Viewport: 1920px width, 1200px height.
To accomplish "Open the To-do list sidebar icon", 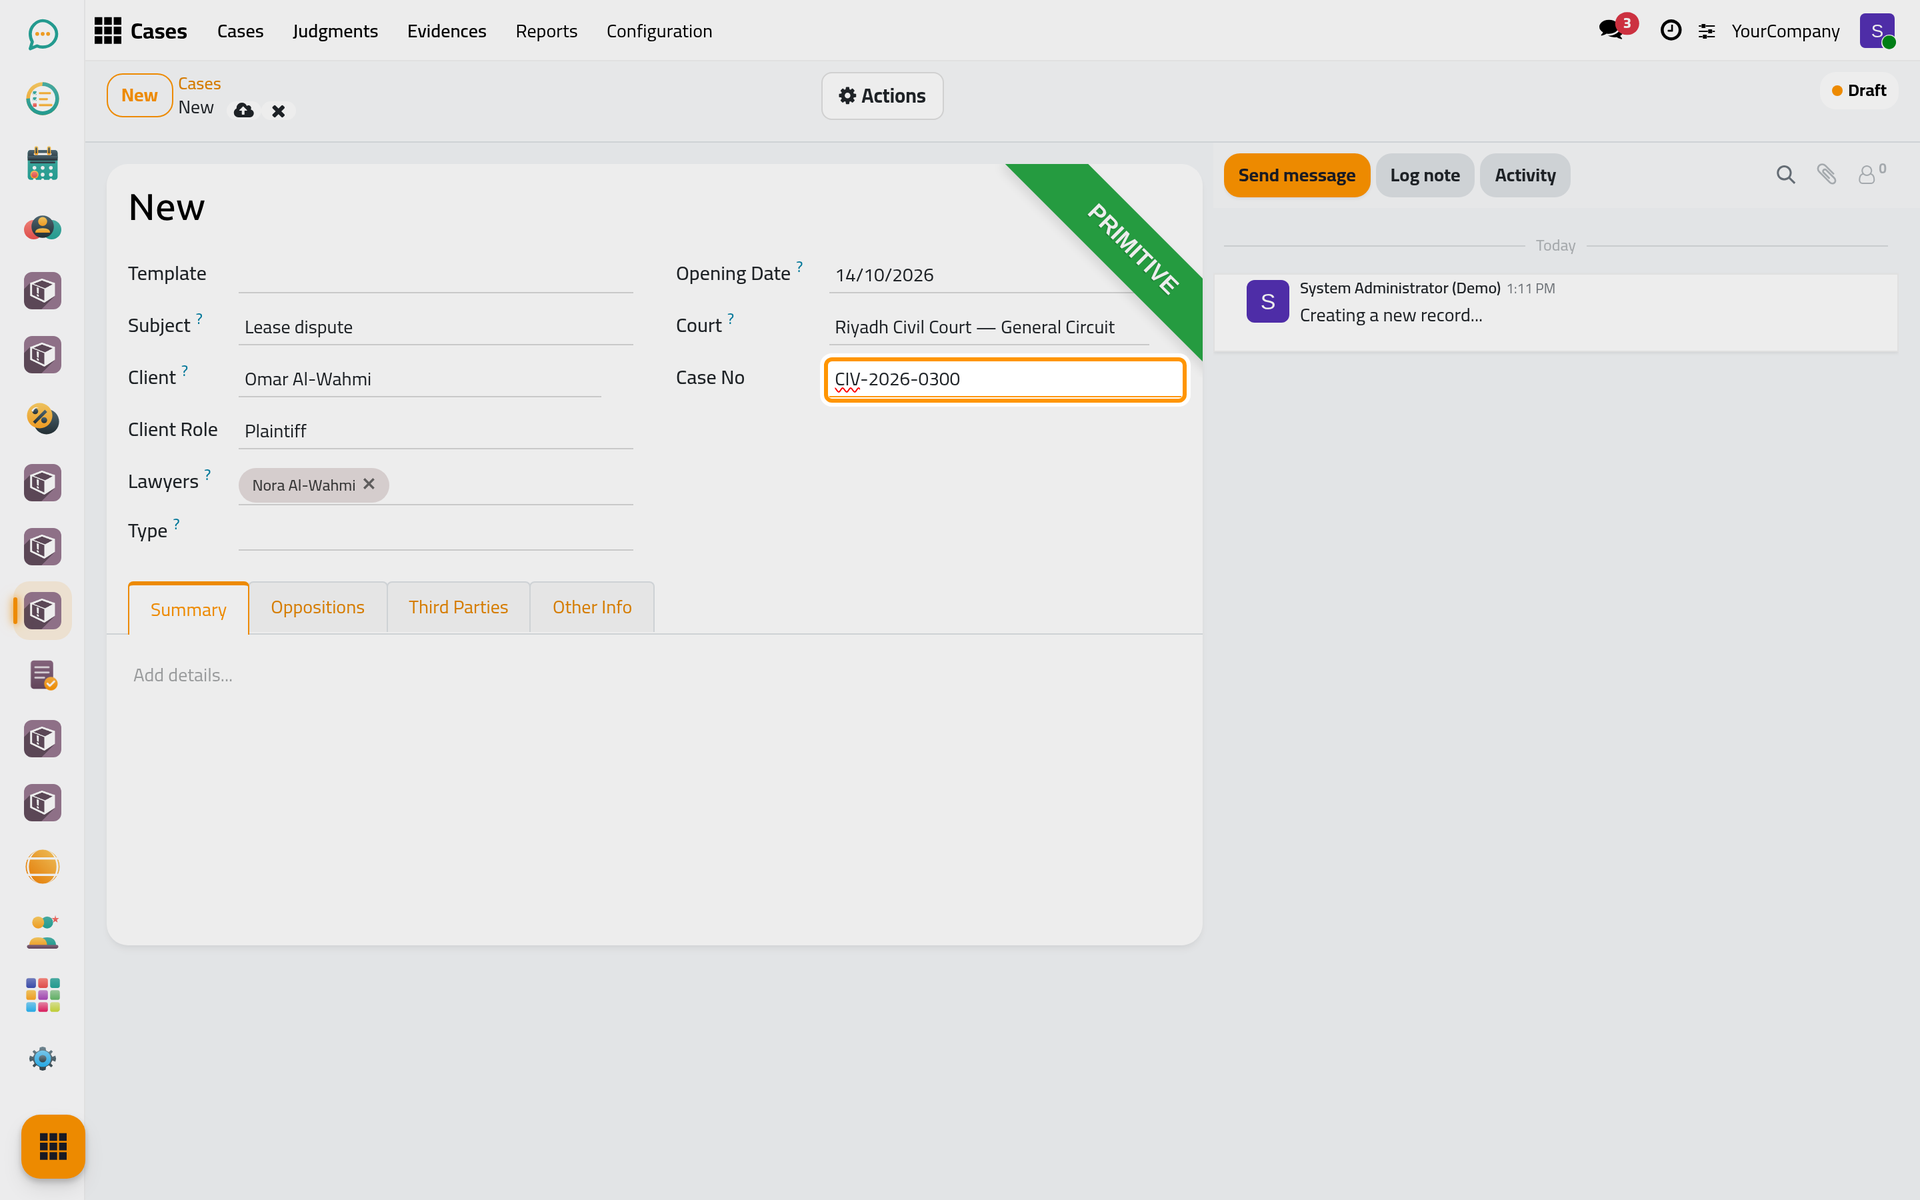I will [42, 99].
